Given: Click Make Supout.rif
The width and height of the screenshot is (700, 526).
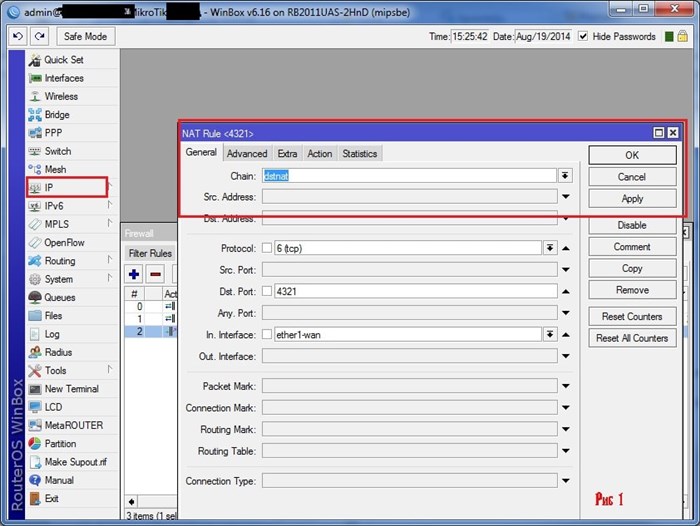Looking at the screenshot, I should [x=75, y=463].
